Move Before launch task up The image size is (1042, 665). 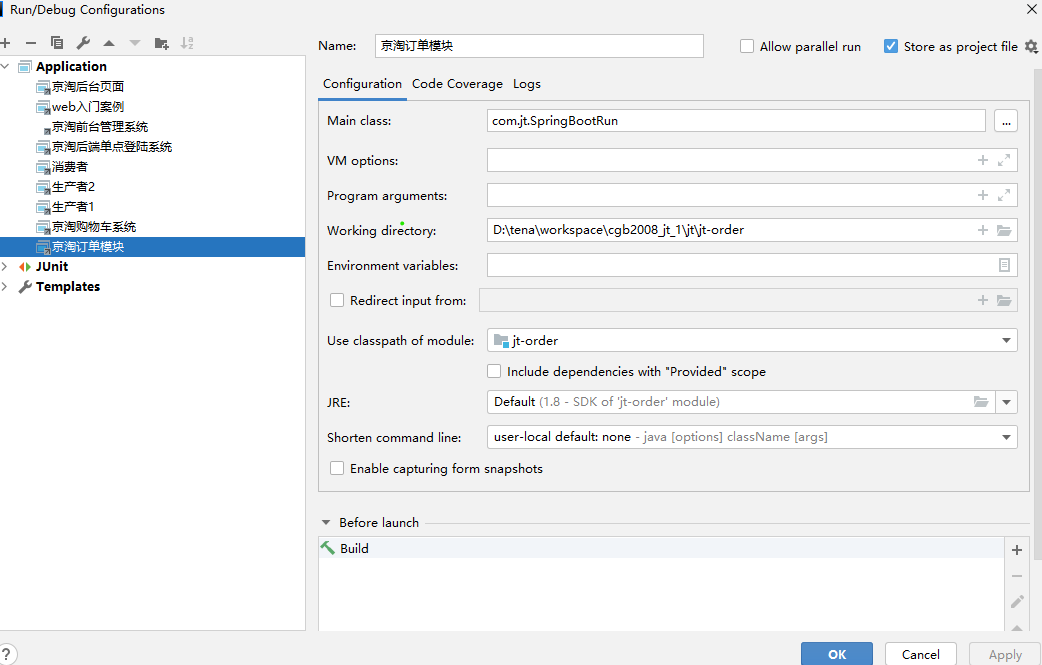coord(1017,627)
